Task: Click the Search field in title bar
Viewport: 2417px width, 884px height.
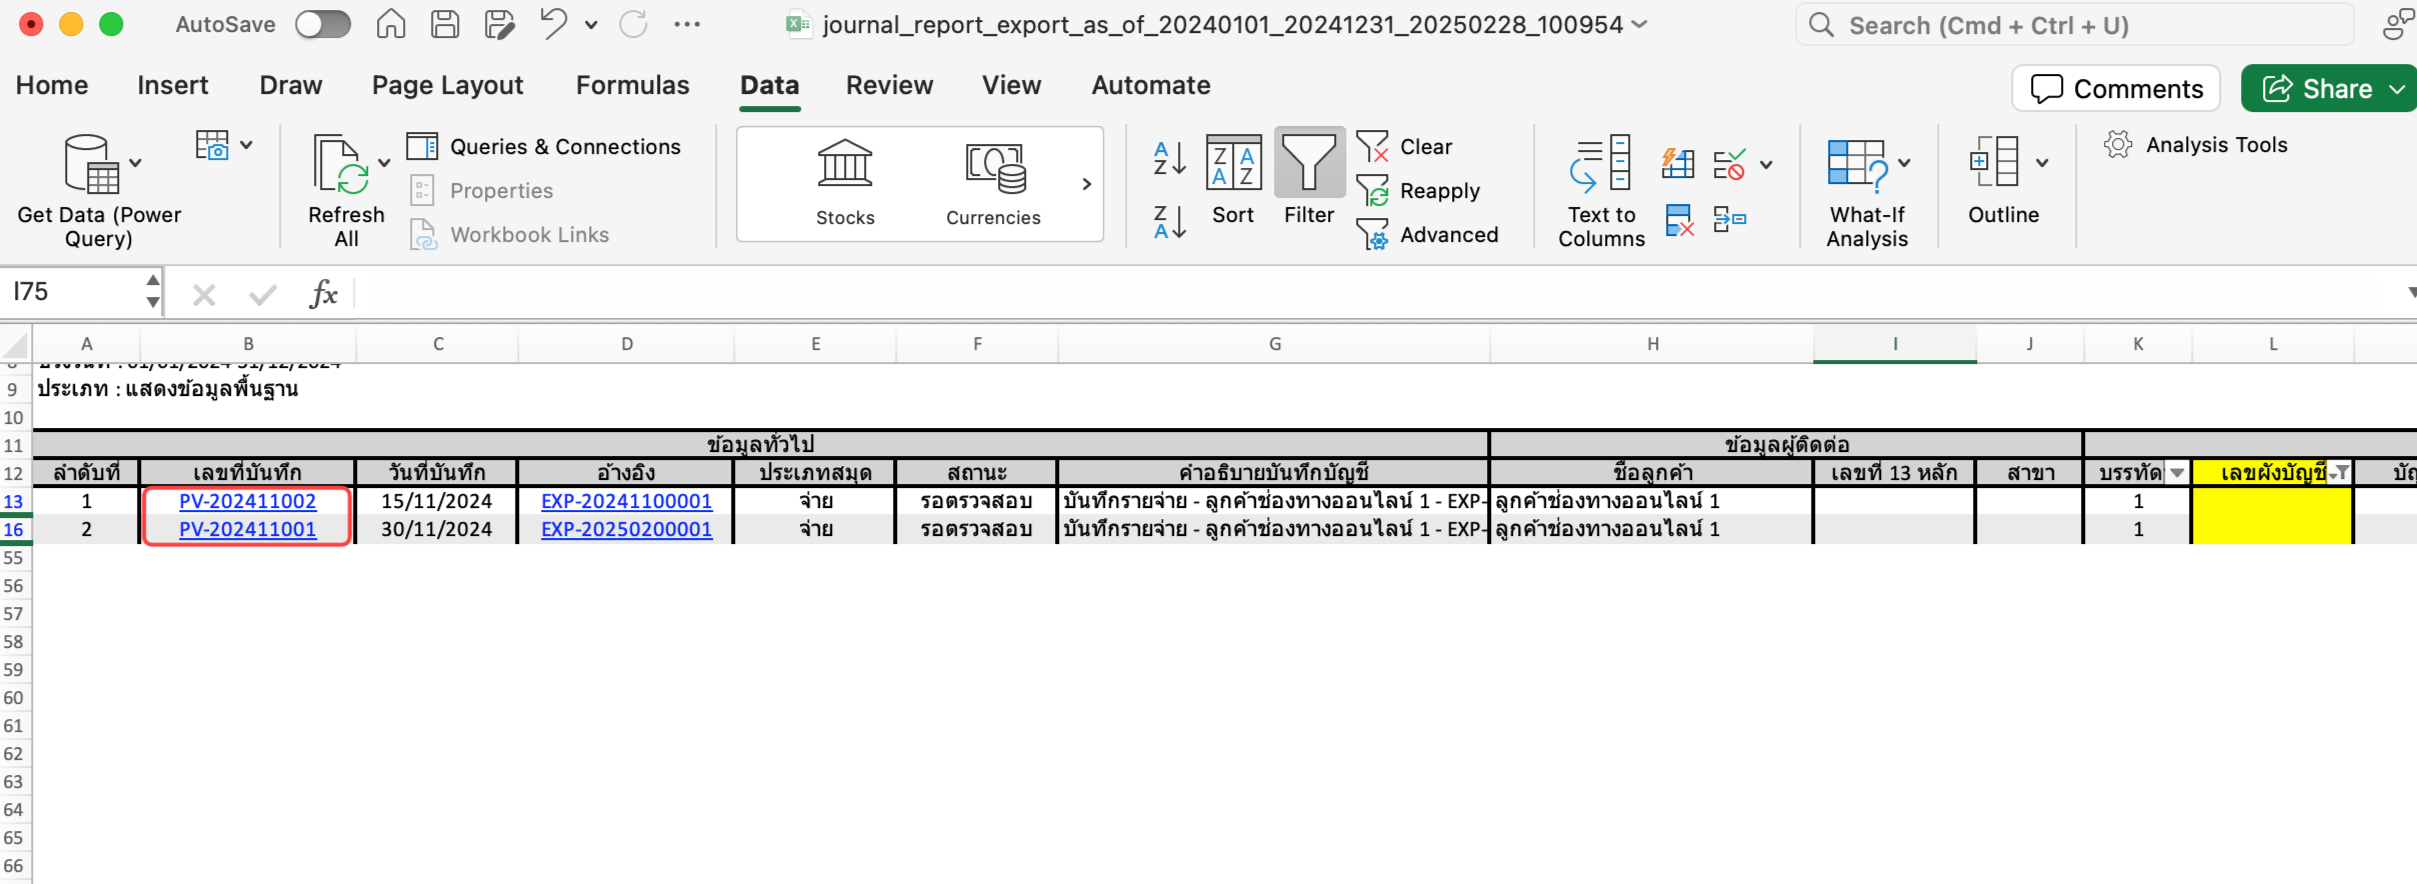Action: click(2075, 25)
